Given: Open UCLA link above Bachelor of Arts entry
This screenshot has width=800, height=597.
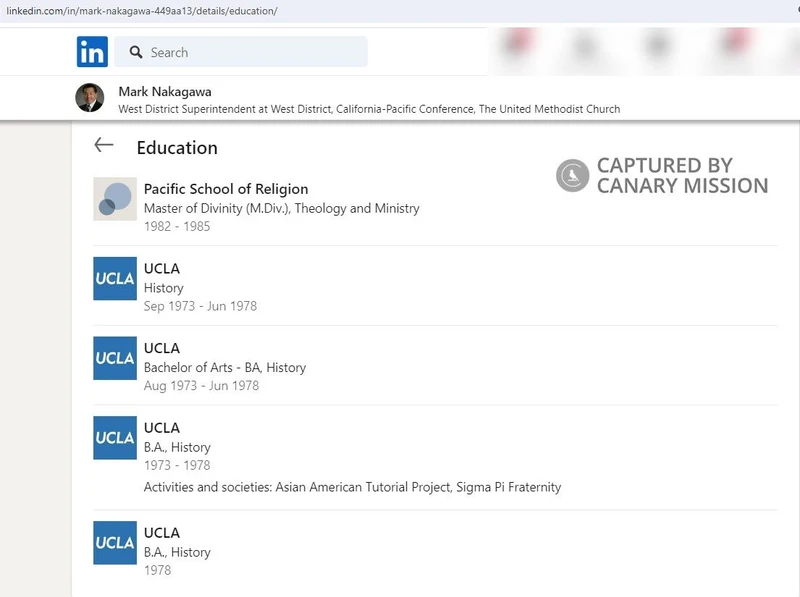Looking at the screenshot, I should click(162, 348).
